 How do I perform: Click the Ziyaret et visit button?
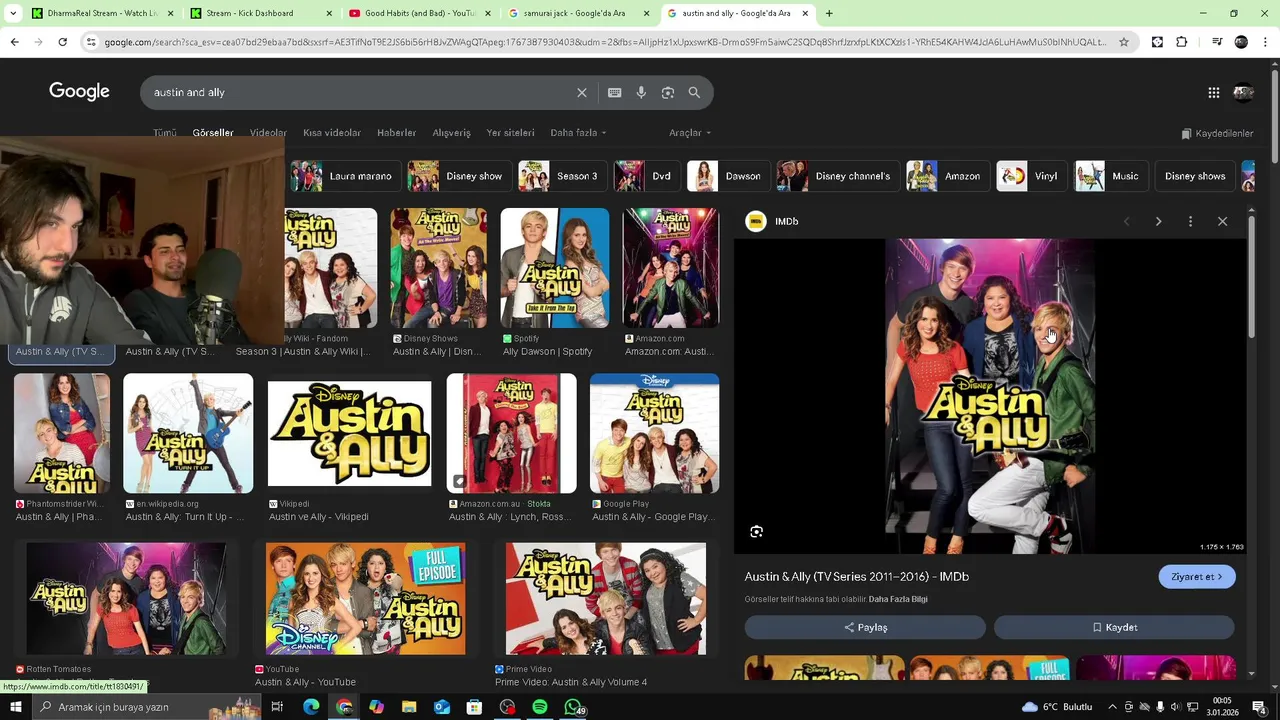[1197, 577]
